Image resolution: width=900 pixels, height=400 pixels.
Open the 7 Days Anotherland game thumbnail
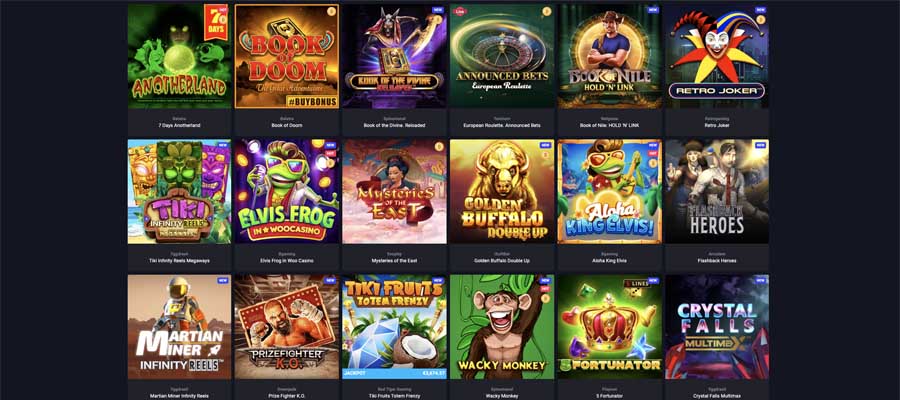[x=179, y=56]
